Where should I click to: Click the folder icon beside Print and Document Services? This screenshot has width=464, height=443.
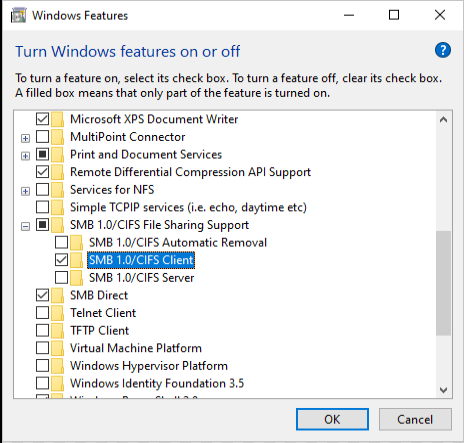(58, 155)
